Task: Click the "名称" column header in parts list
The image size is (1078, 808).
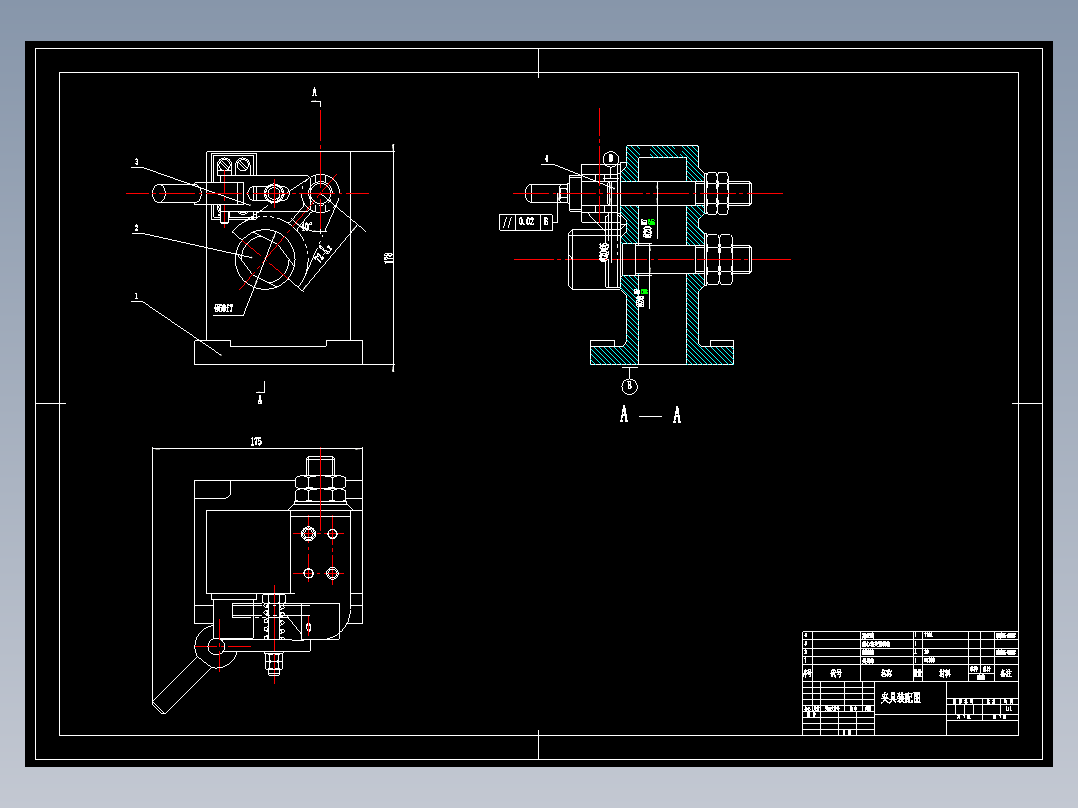Action: pos(887,673)
